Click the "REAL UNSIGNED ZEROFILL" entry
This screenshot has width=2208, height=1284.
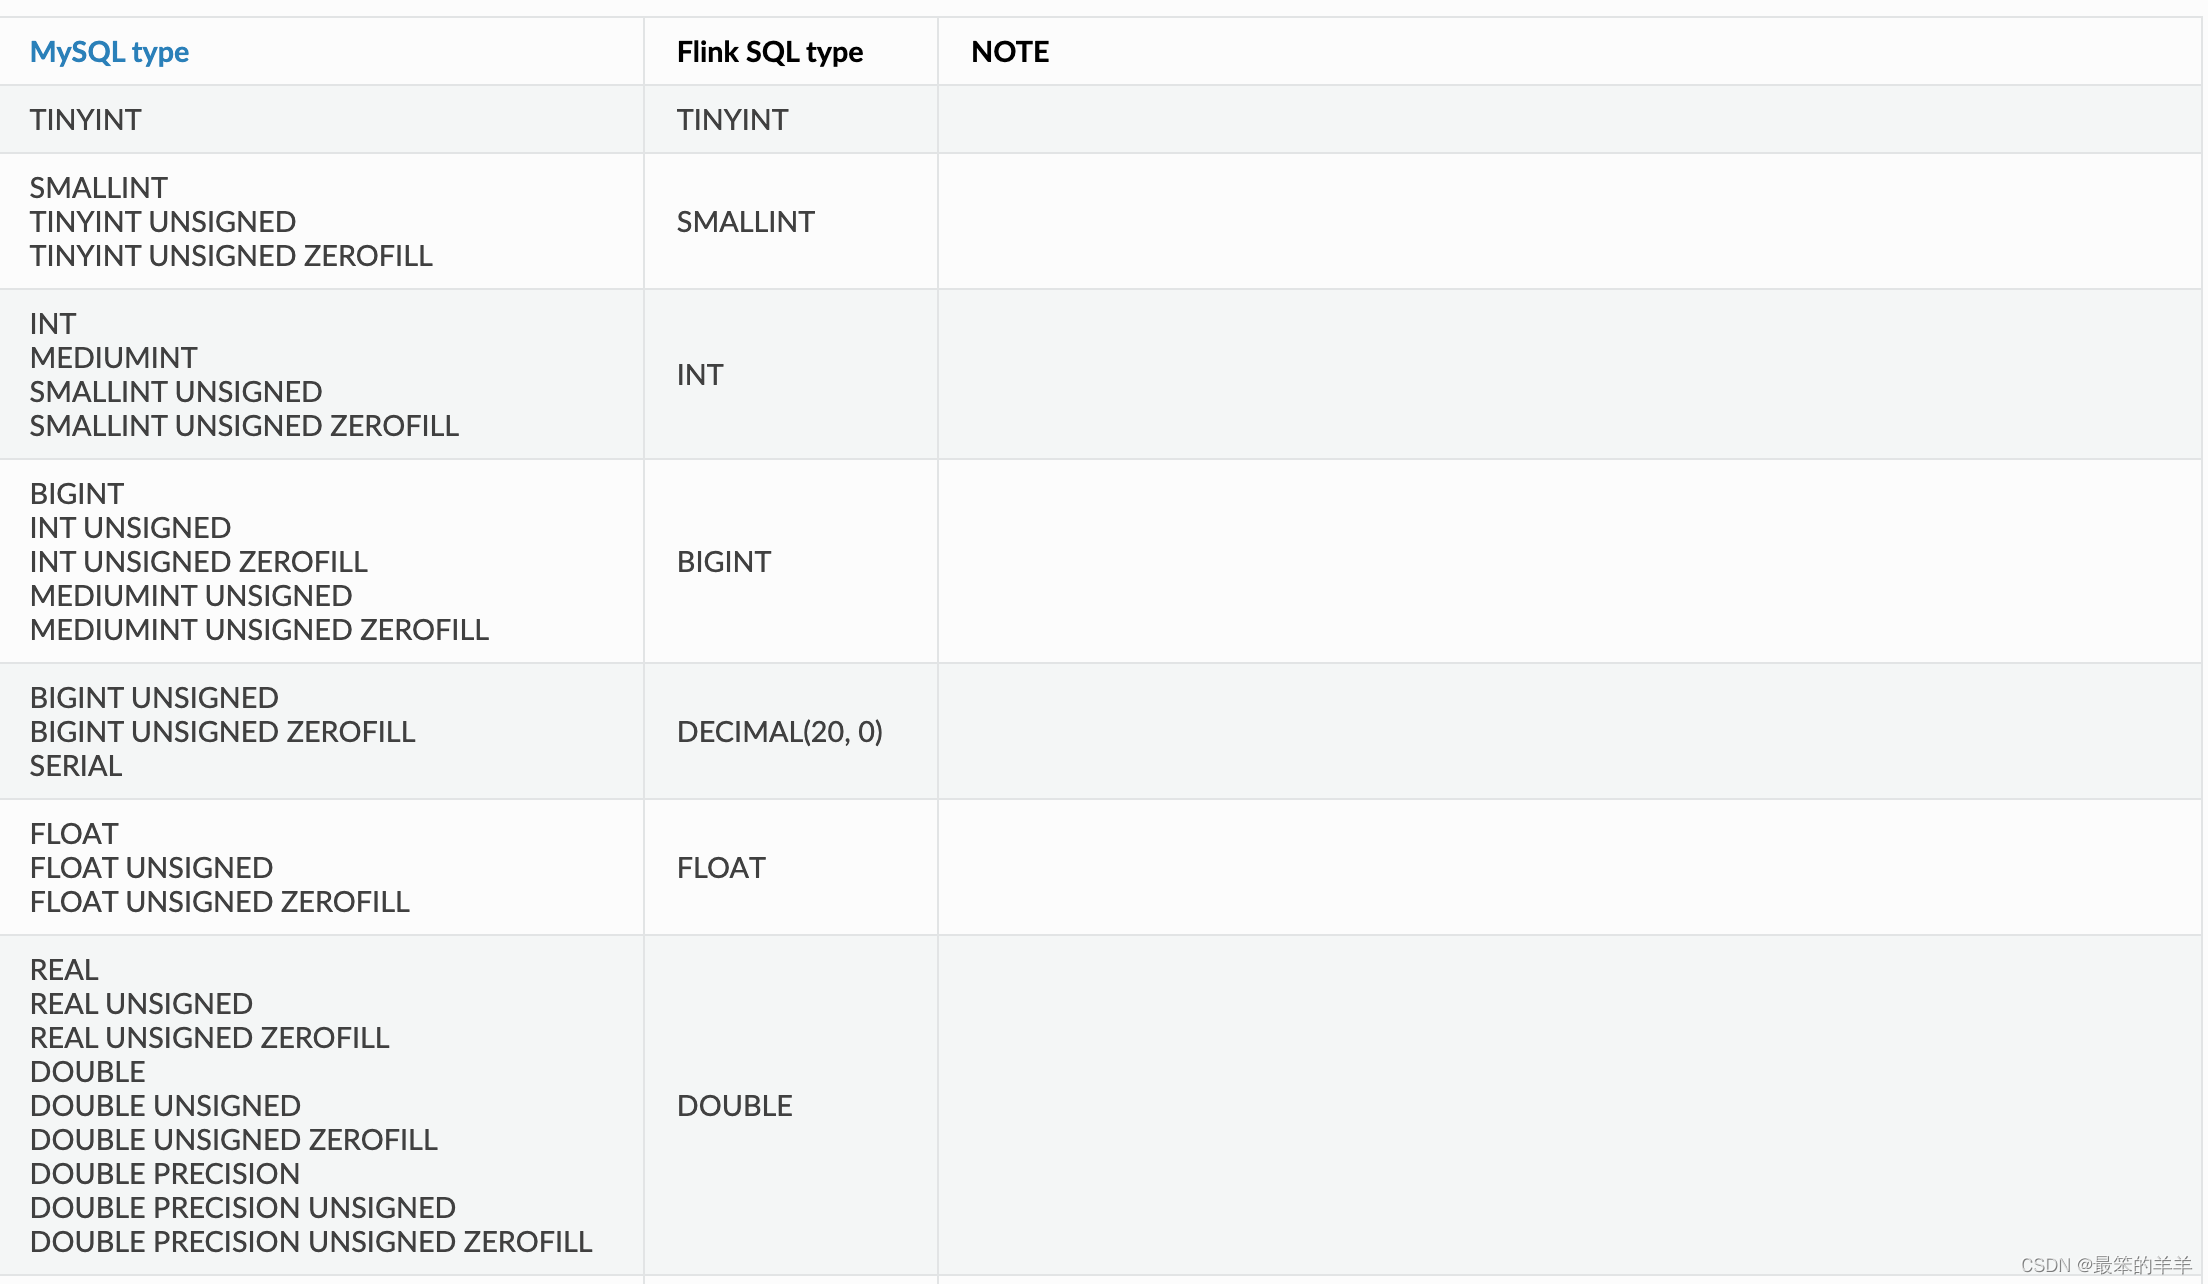[x=209, y=1038]
